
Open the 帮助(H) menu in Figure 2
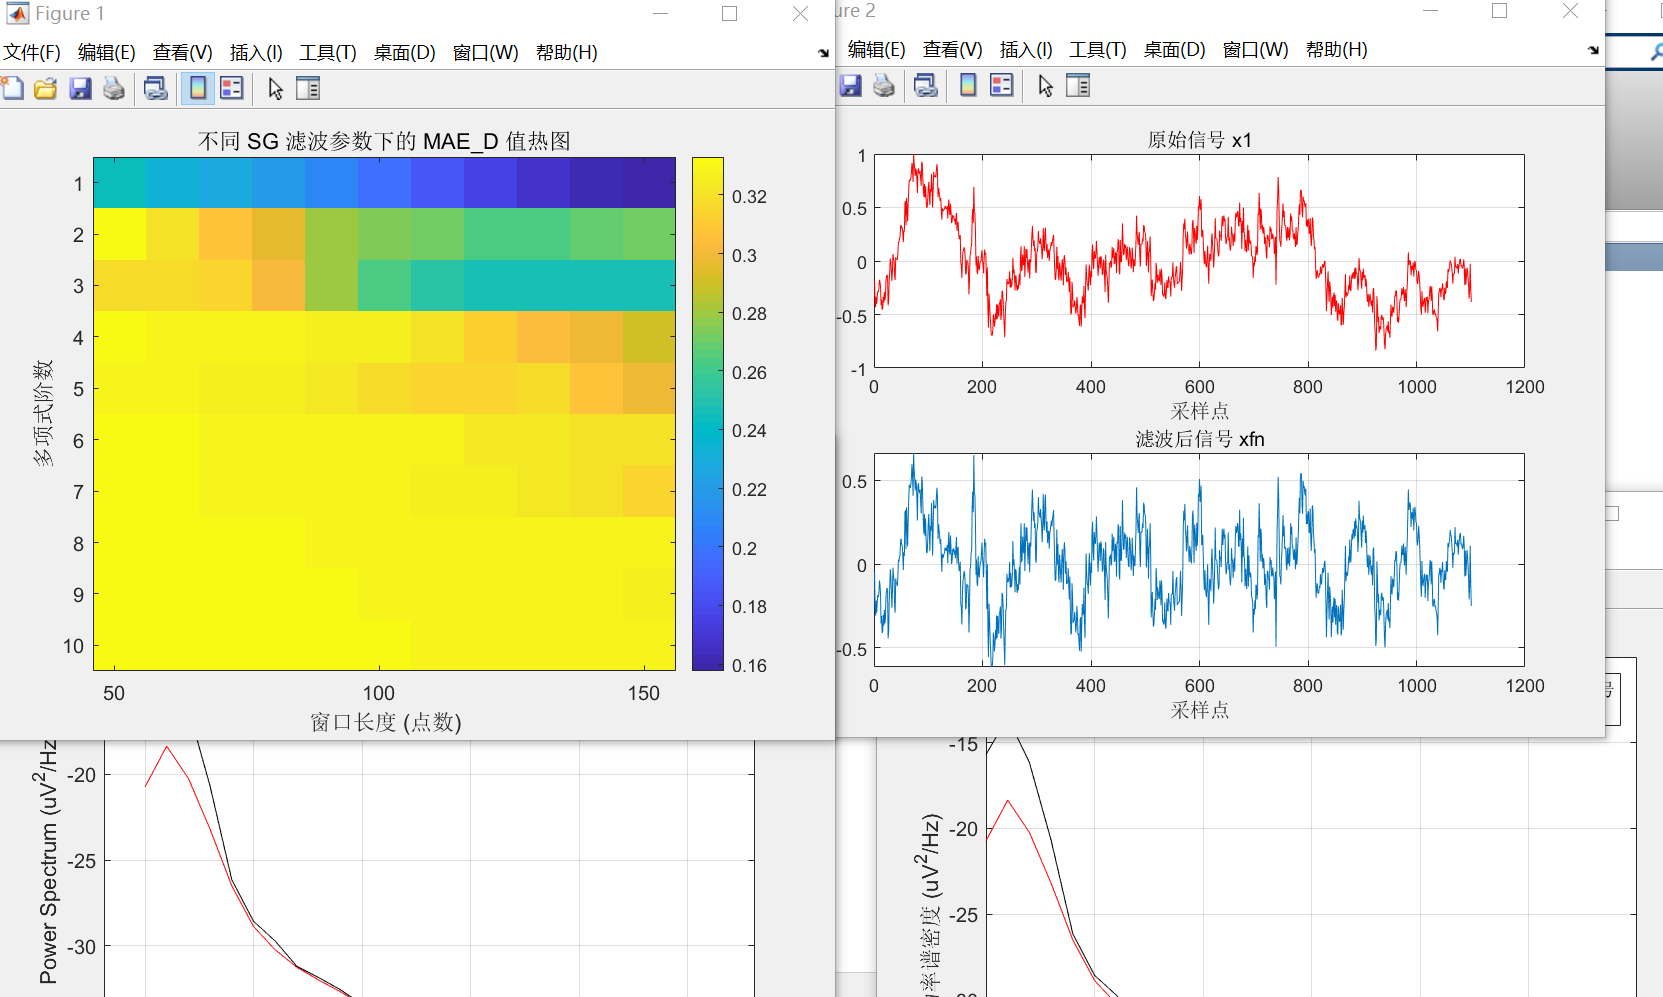point(1336,50)
